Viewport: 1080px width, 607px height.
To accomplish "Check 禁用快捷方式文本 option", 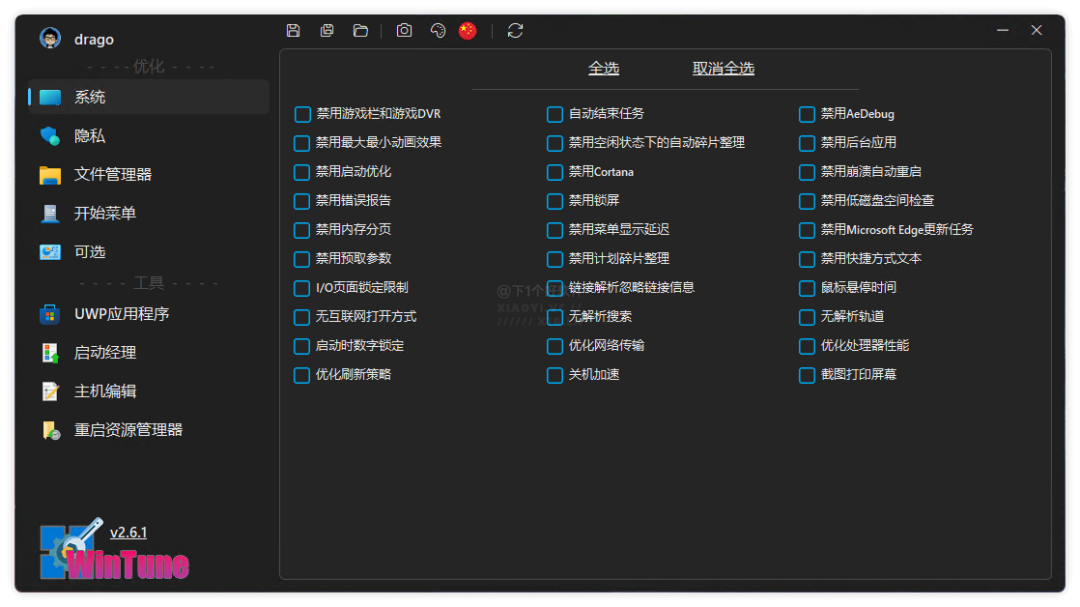I will [807, 259].
